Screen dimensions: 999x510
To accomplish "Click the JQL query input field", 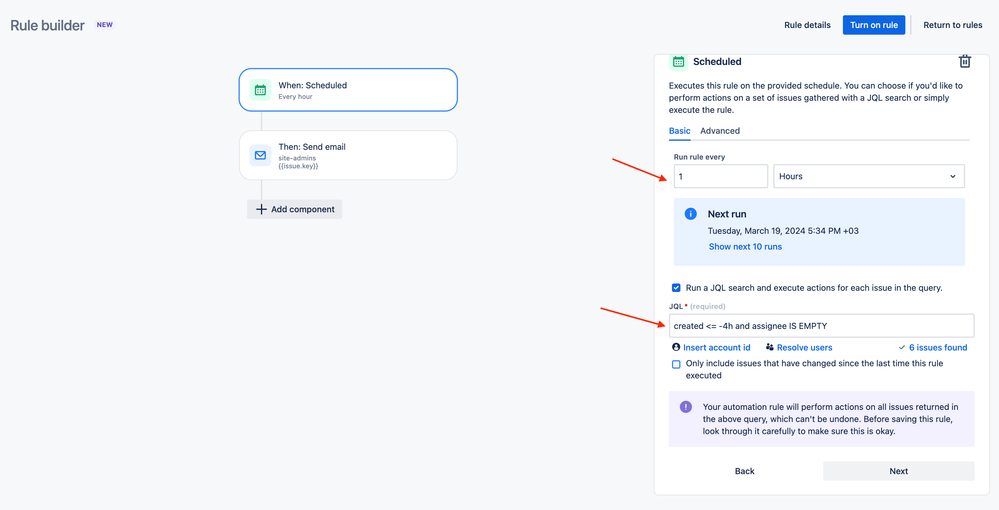I will pos(821,326).
